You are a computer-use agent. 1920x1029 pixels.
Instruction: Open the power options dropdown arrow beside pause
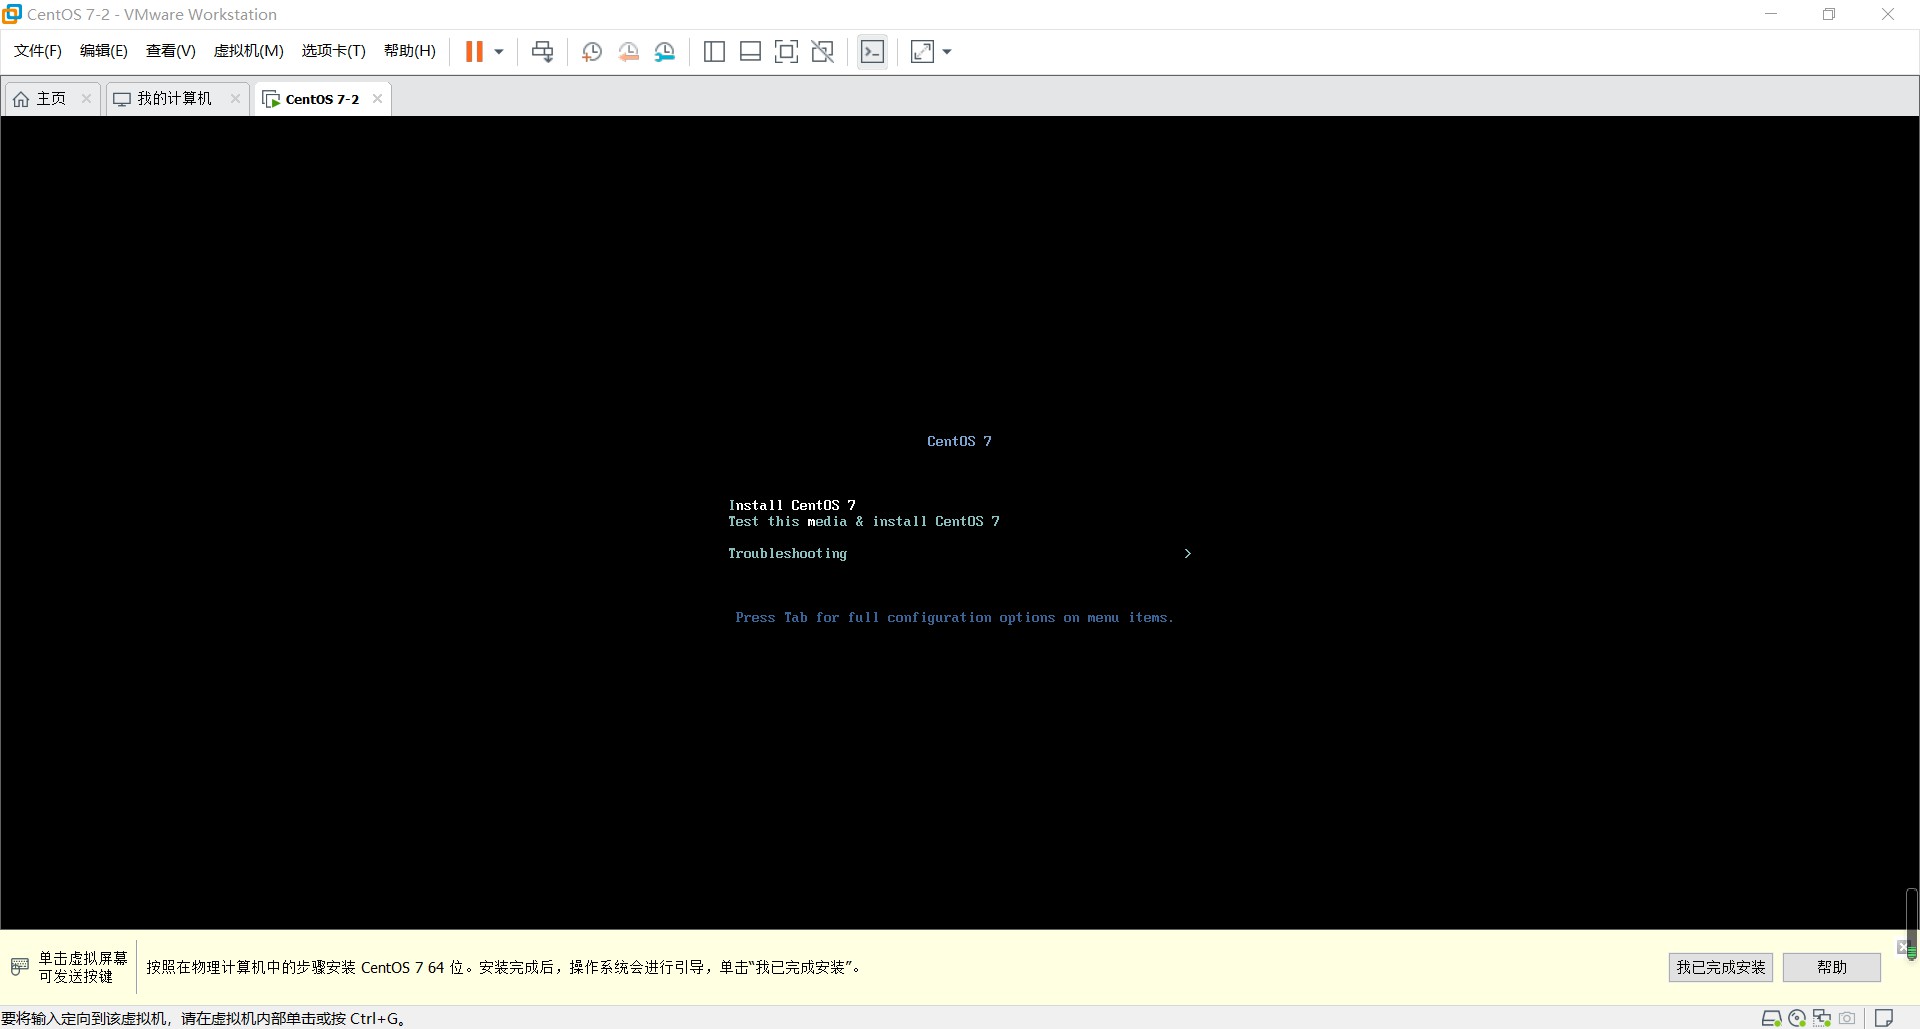[499, 52]
